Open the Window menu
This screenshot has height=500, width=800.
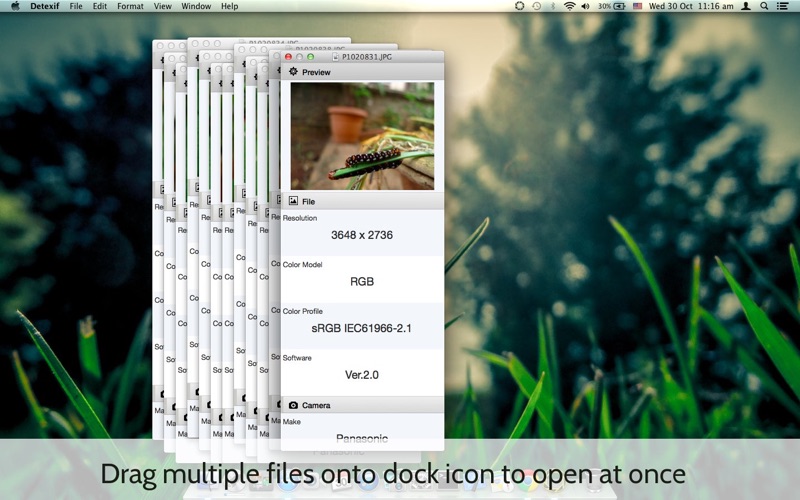[x=196, y=6]
